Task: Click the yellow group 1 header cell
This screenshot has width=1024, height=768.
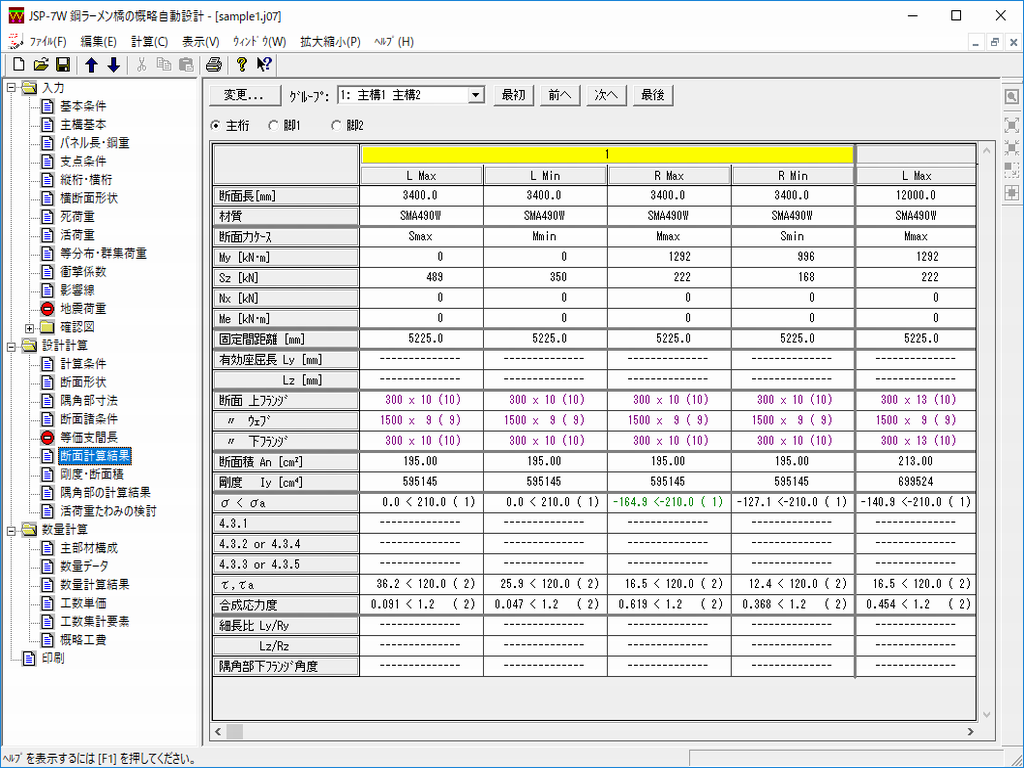Action: 606,155
